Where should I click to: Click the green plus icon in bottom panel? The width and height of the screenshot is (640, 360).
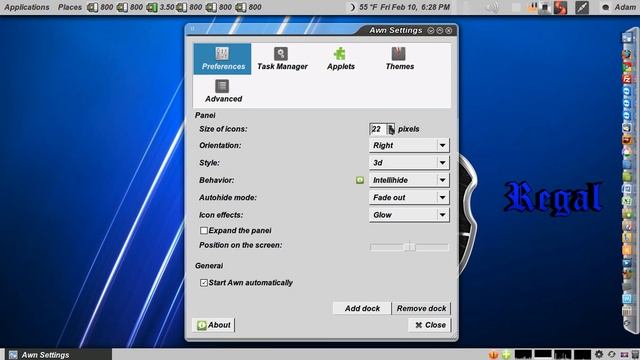coord(506,355)
